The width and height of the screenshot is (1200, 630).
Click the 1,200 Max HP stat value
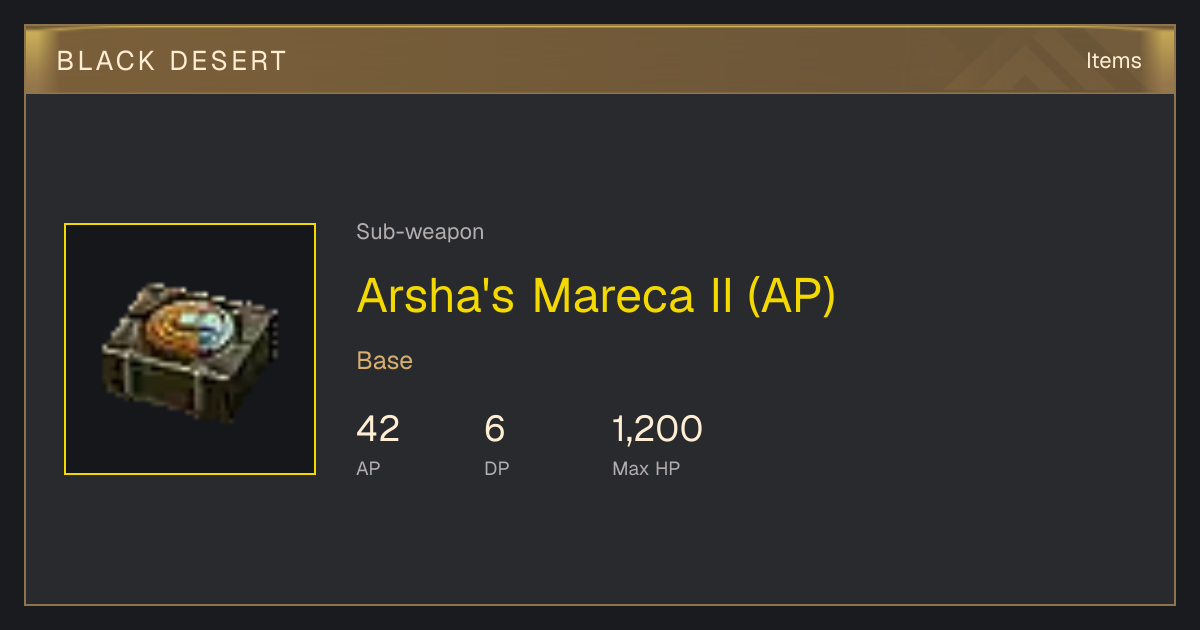pyautogui.click(x=657, y=429)
